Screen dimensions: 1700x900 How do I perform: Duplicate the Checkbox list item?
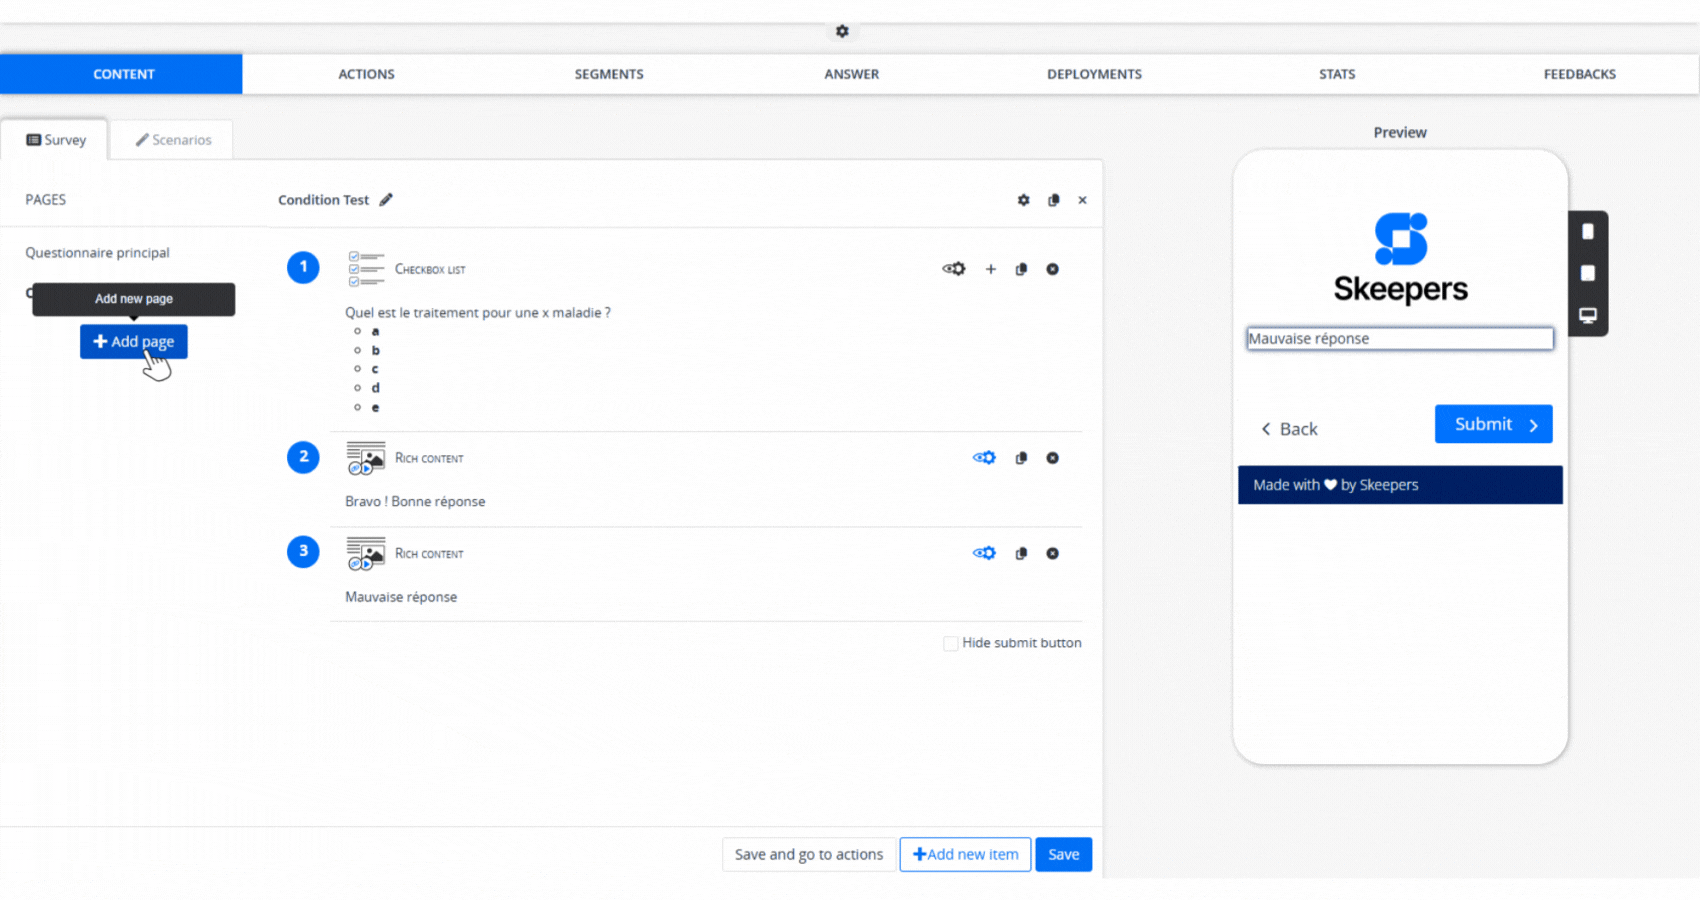[x=1021, y=269]
